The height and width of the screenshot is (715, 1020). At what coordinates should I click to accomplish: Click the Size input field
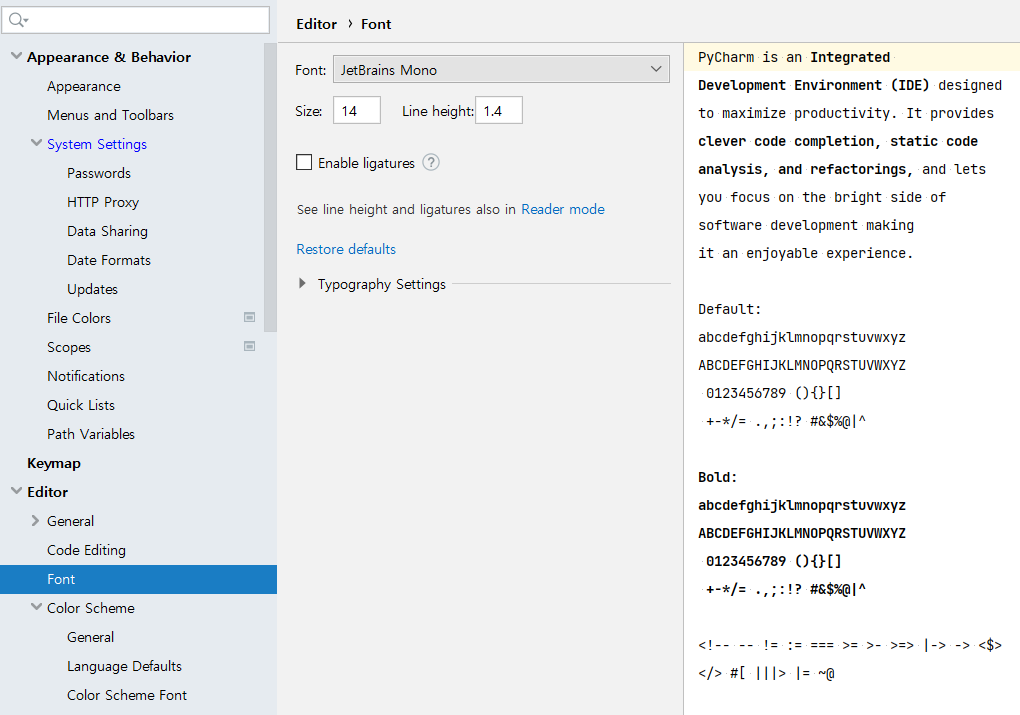coord(356,111)
